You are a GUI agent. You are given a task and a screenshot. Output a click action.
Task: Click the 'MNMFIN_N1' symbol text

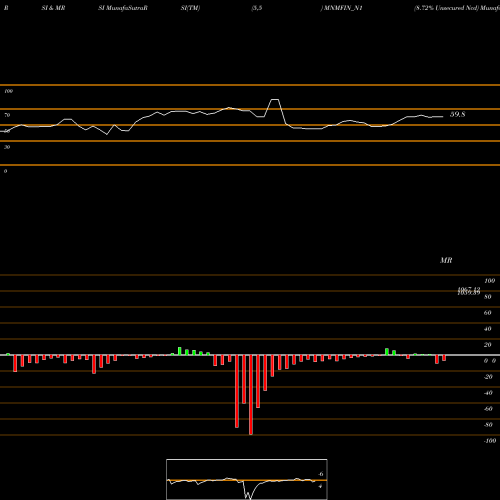point(343,8)
